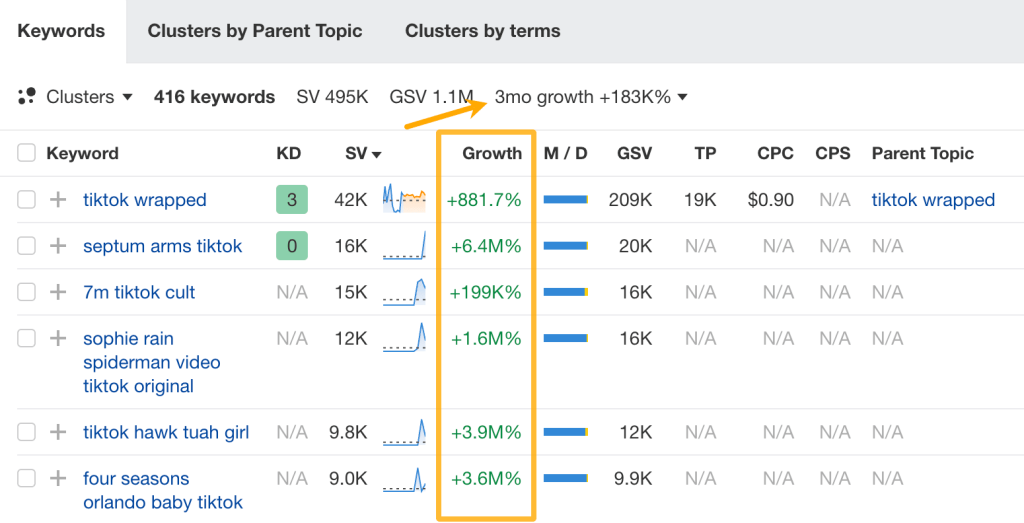Tick the checkbox for tiktok wrapped
Viewport: 1024px width, 523px height.
[26, 200]
